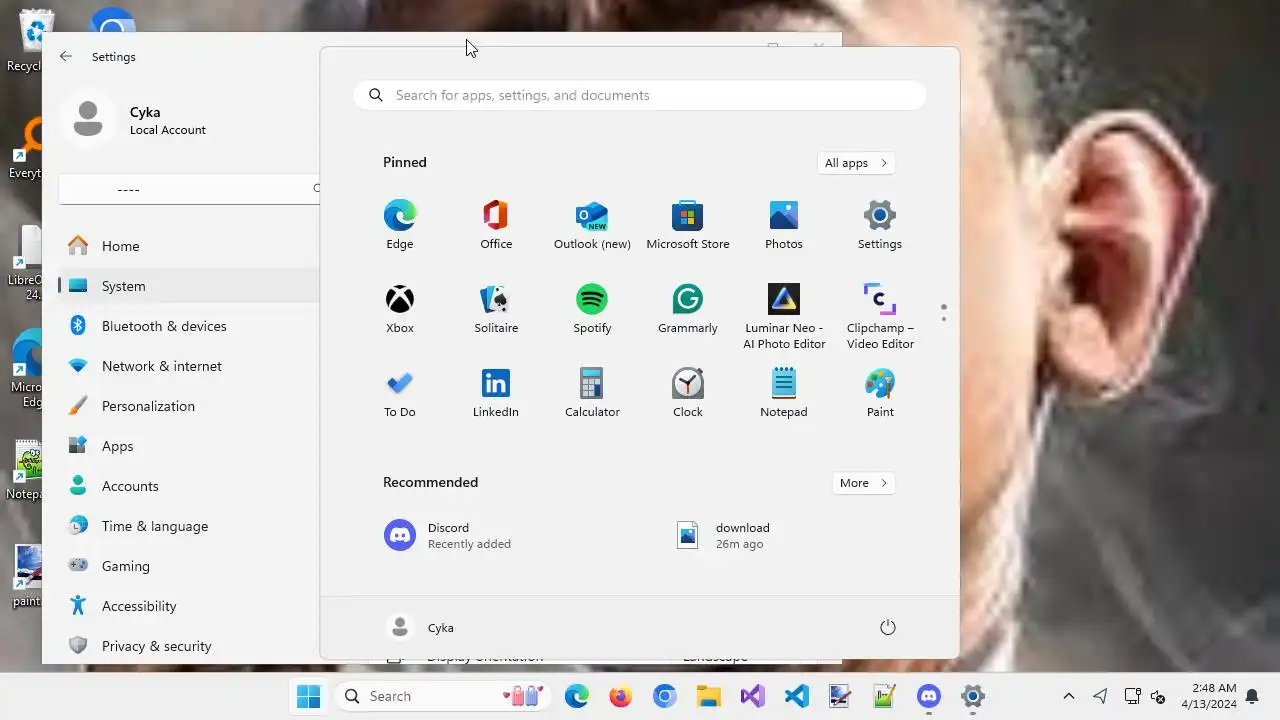The width and height of the screenshot is (1280, 720).
Task: Open the Solitaire game
Action: (x=496, y=309)
